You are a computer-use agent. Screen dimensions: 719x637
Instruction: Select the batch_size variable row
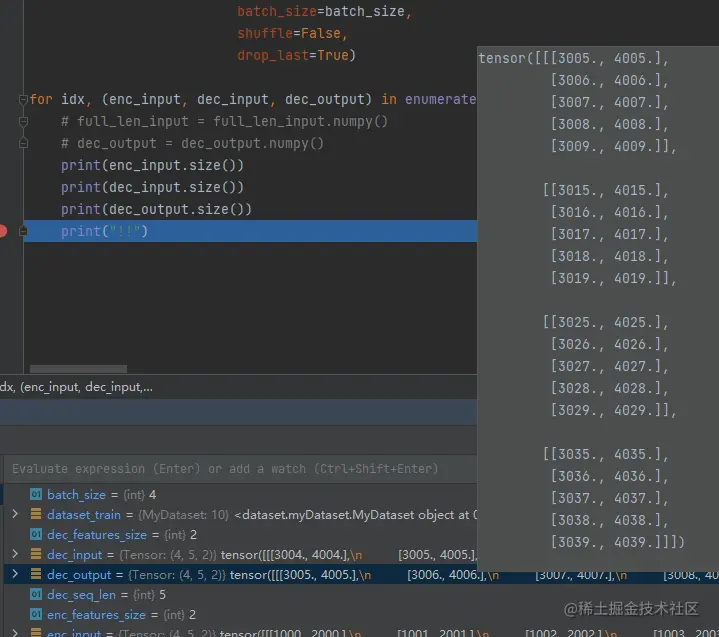coord(240,494)
